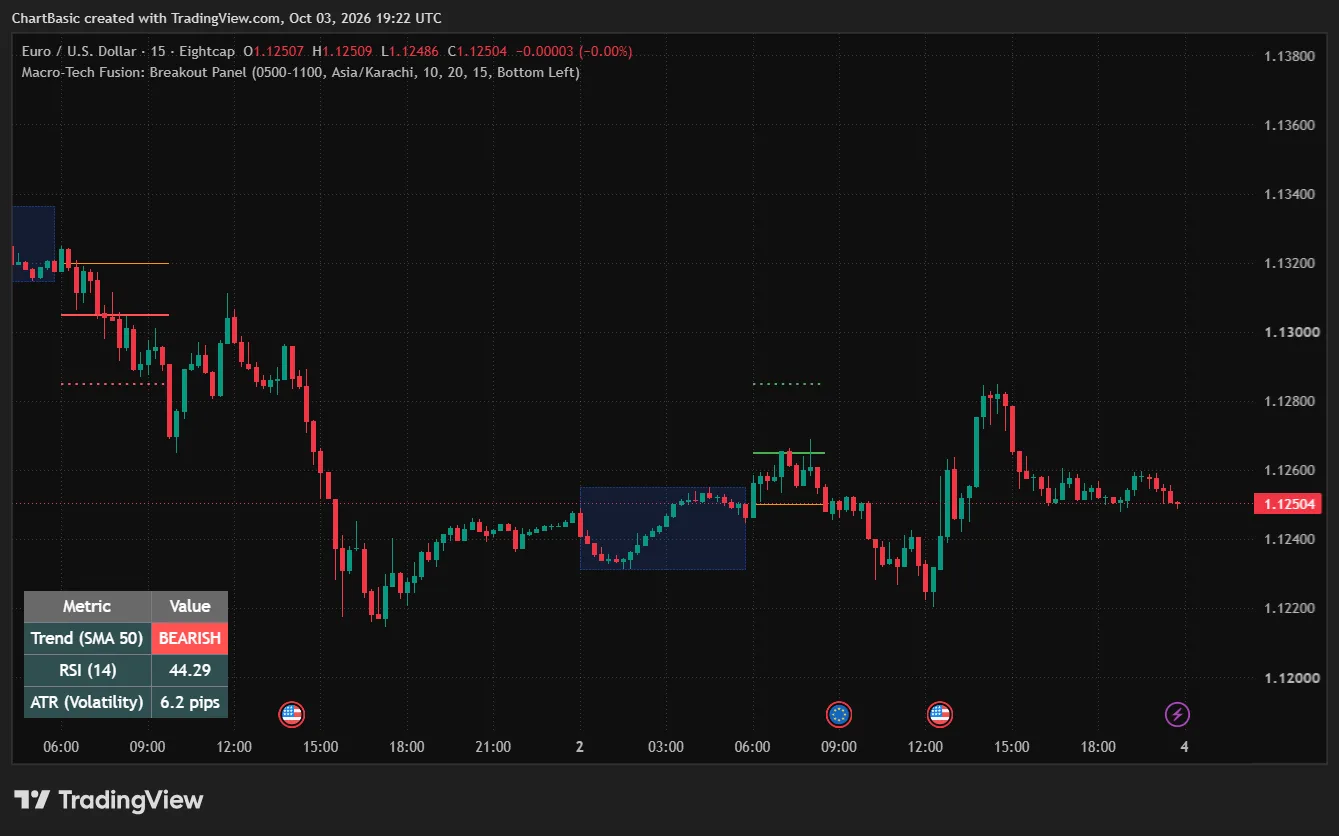Select the Euro / U.S. Dollar symbol title
This screenshot has height=836, width=1339.
[79, 51]
